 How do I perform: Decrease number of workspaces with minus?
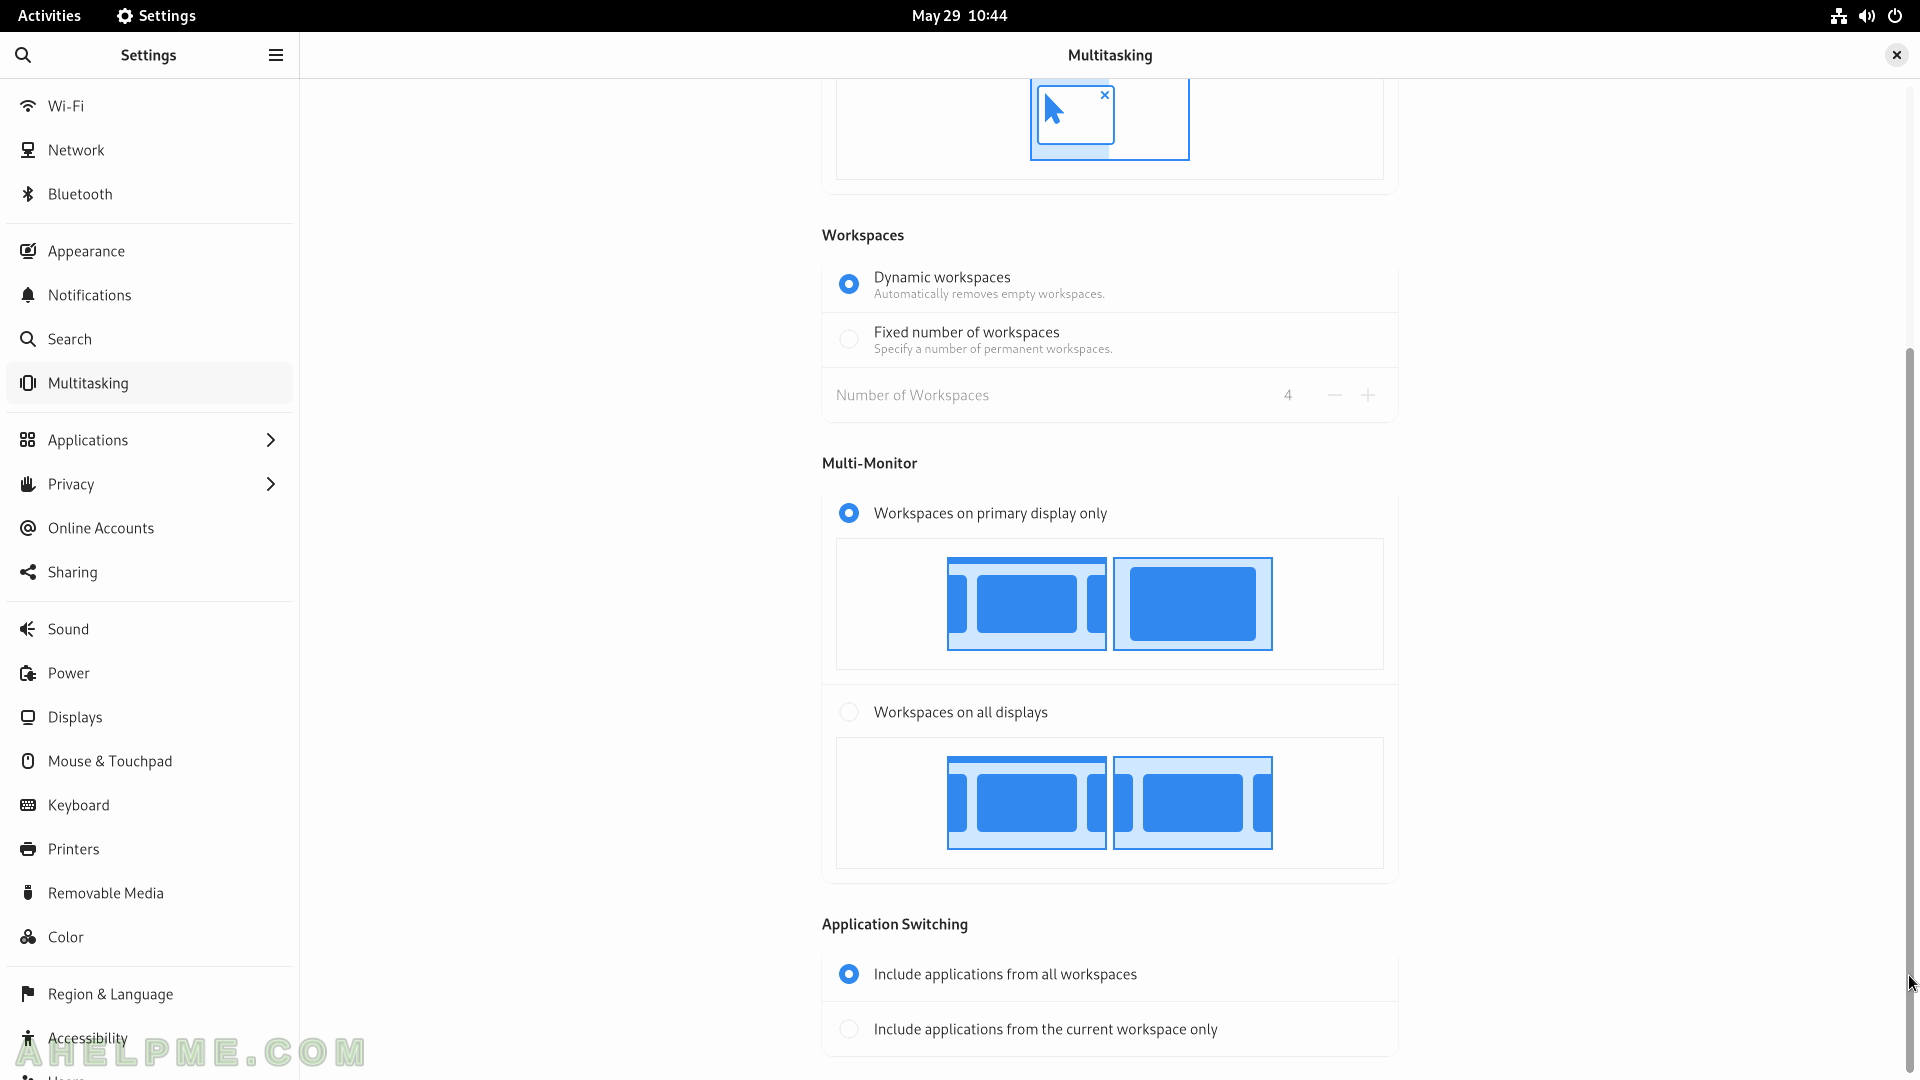[1335, 395]
